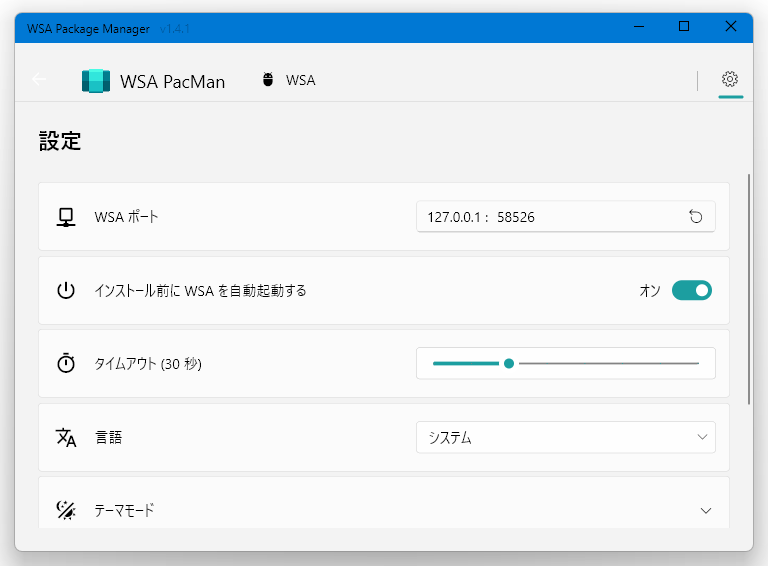Maximize the WSA Package Manager window
The width and height of the screenshot is (768, 566).
tap(684, 26)
